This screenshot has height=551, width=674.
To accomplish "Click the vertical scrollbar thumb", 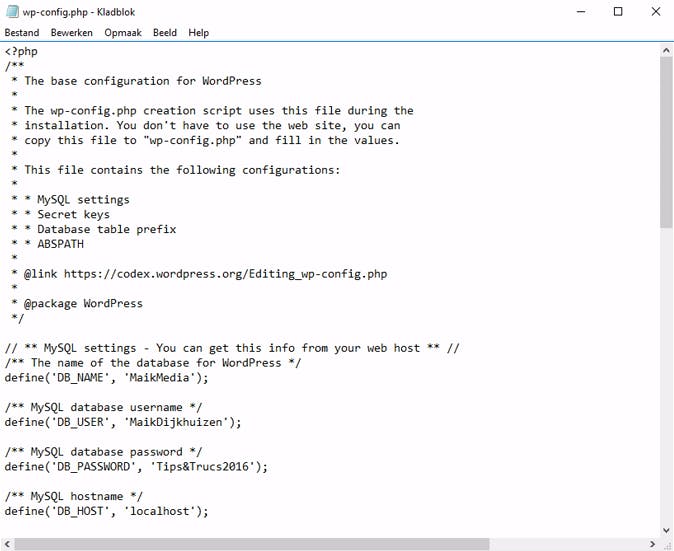I will [667, 140].
